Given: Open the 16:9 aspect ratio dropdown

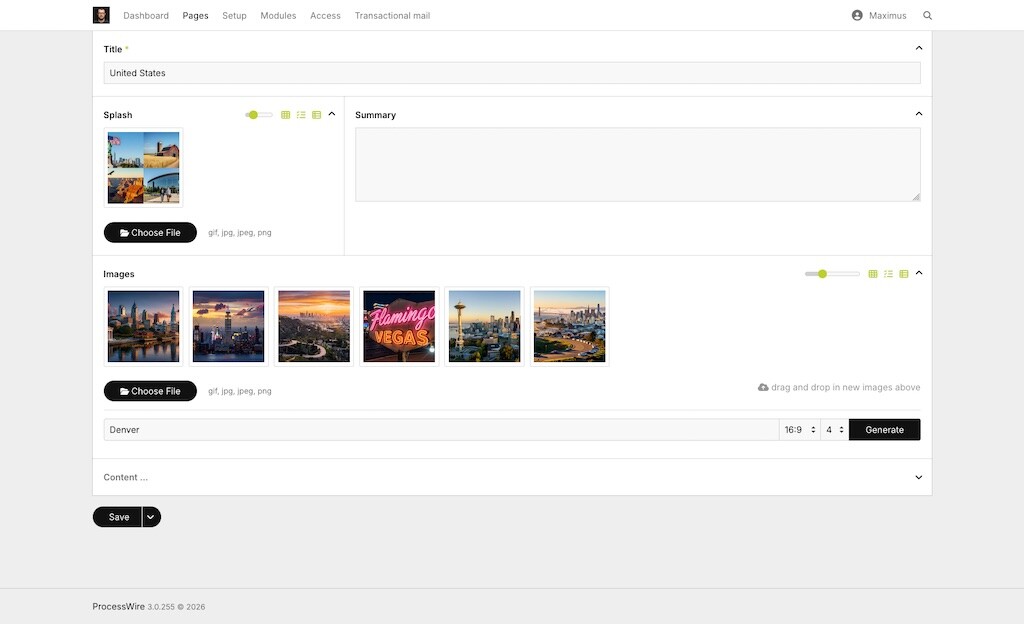Looking at the screenshot, I should click(x=799, y=430).
